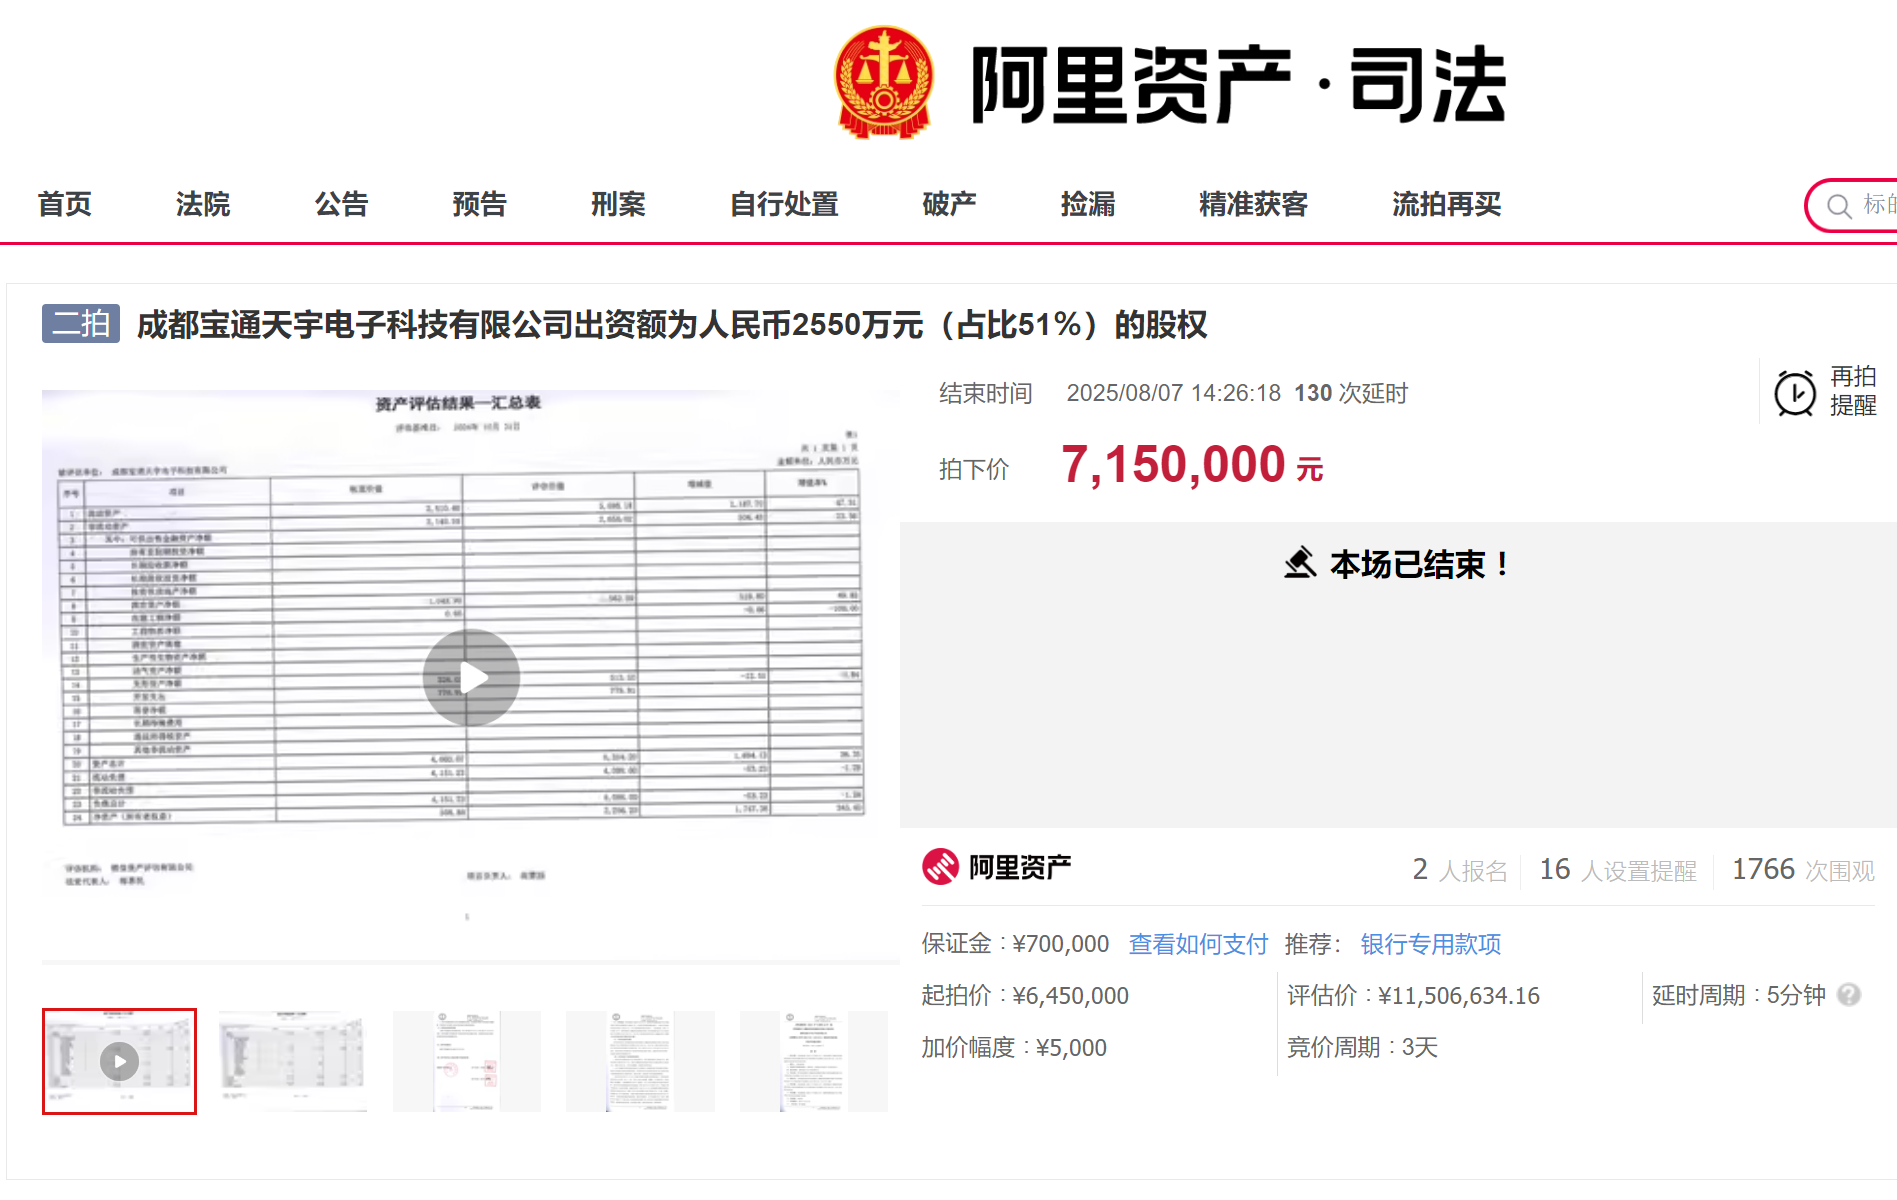This screenshot has height=1200, width=1897.
Task: Click the 阿里资产 brand name text
Action: click(1020, 867)
